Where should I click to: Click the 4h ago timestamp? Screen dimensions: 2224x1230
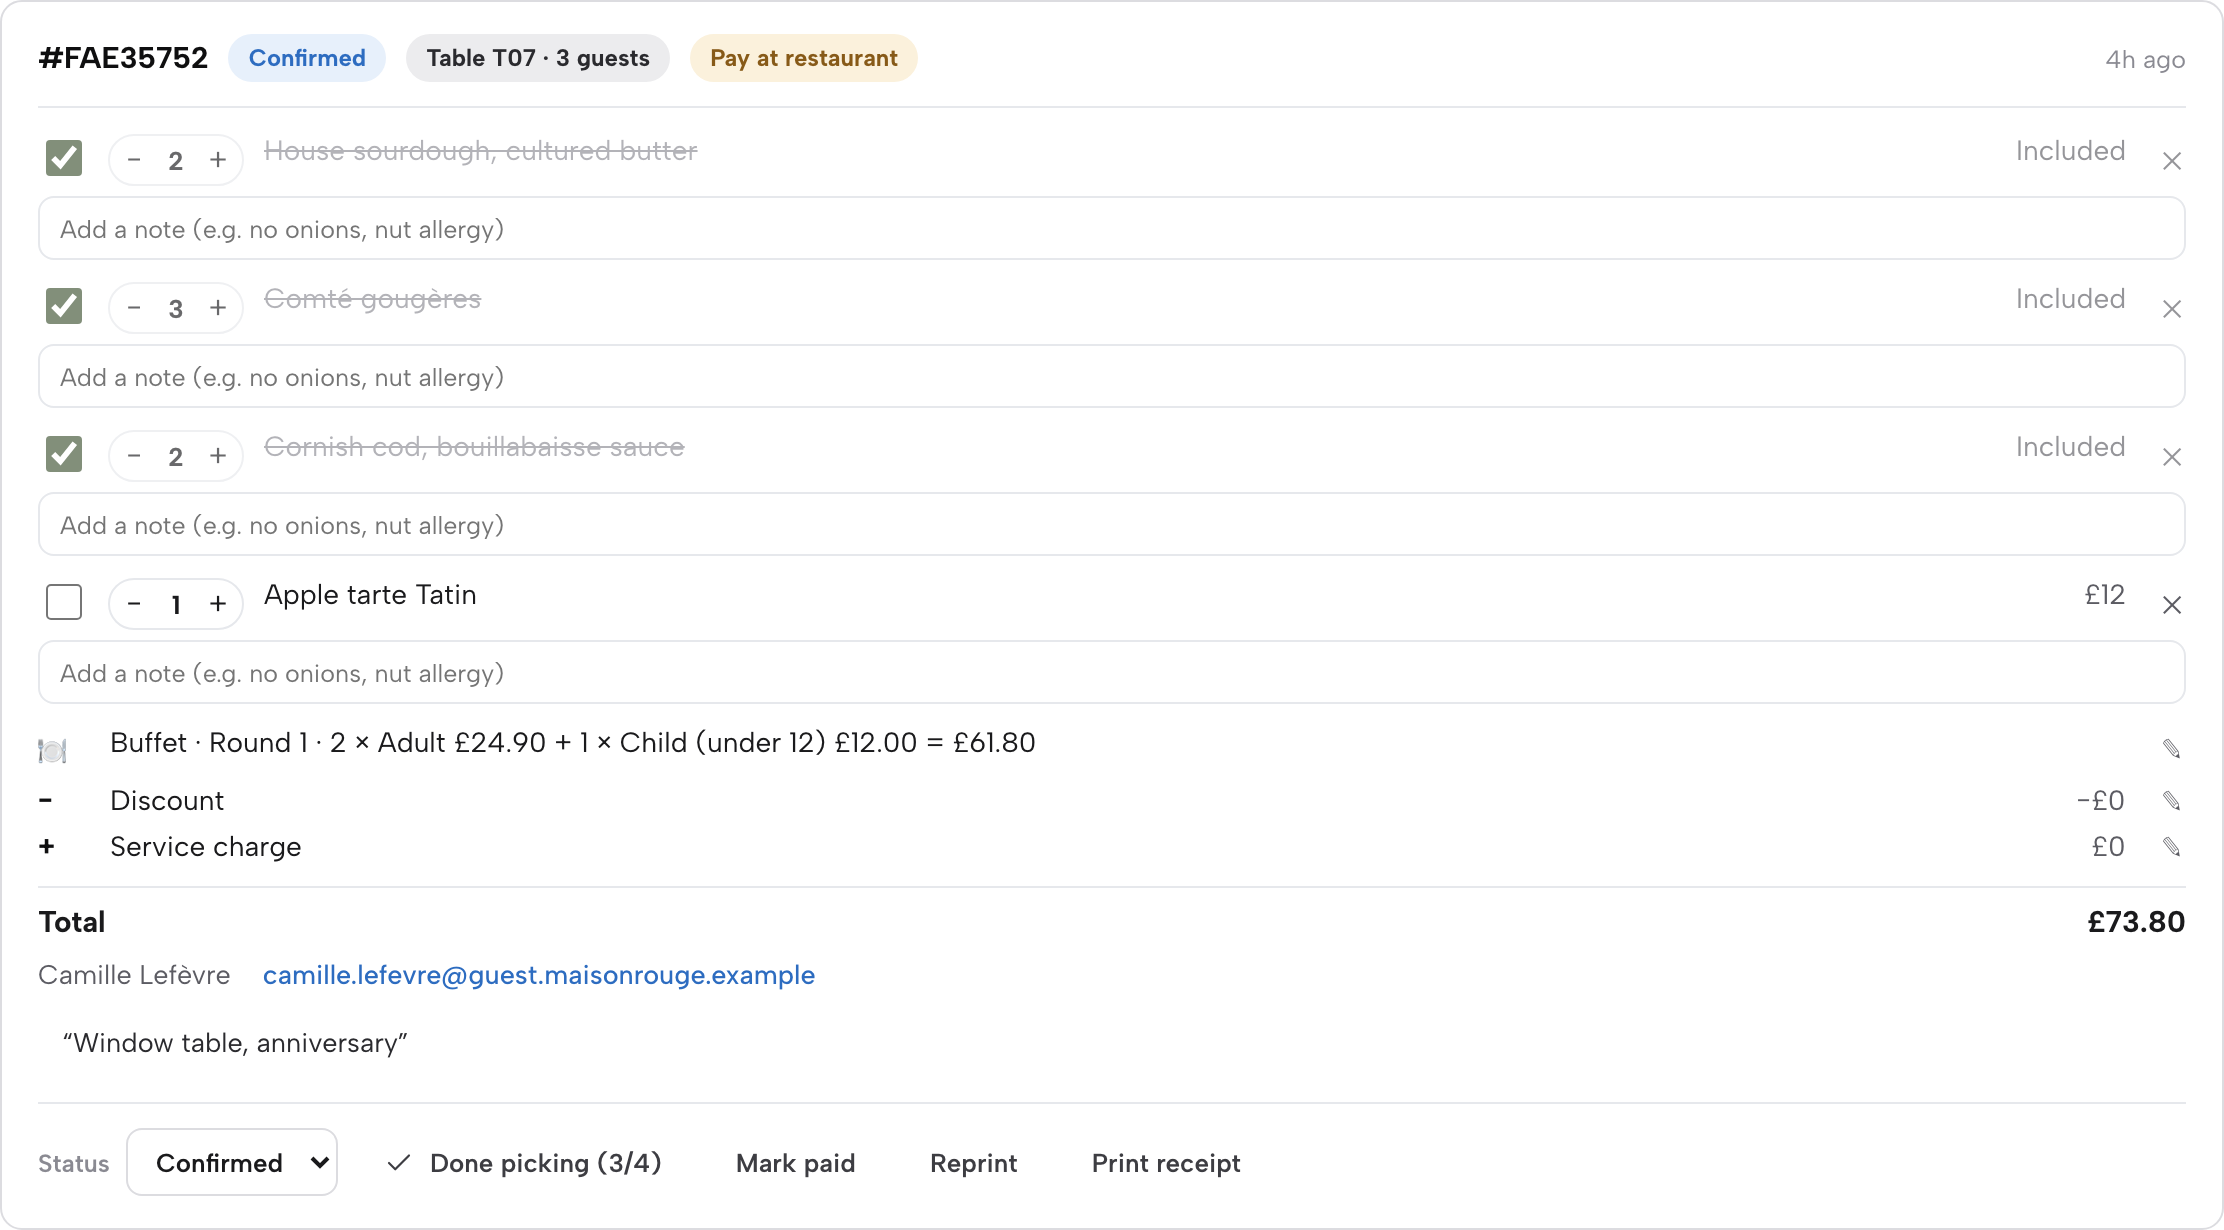pyautogui.click(x=2145, y=60)
